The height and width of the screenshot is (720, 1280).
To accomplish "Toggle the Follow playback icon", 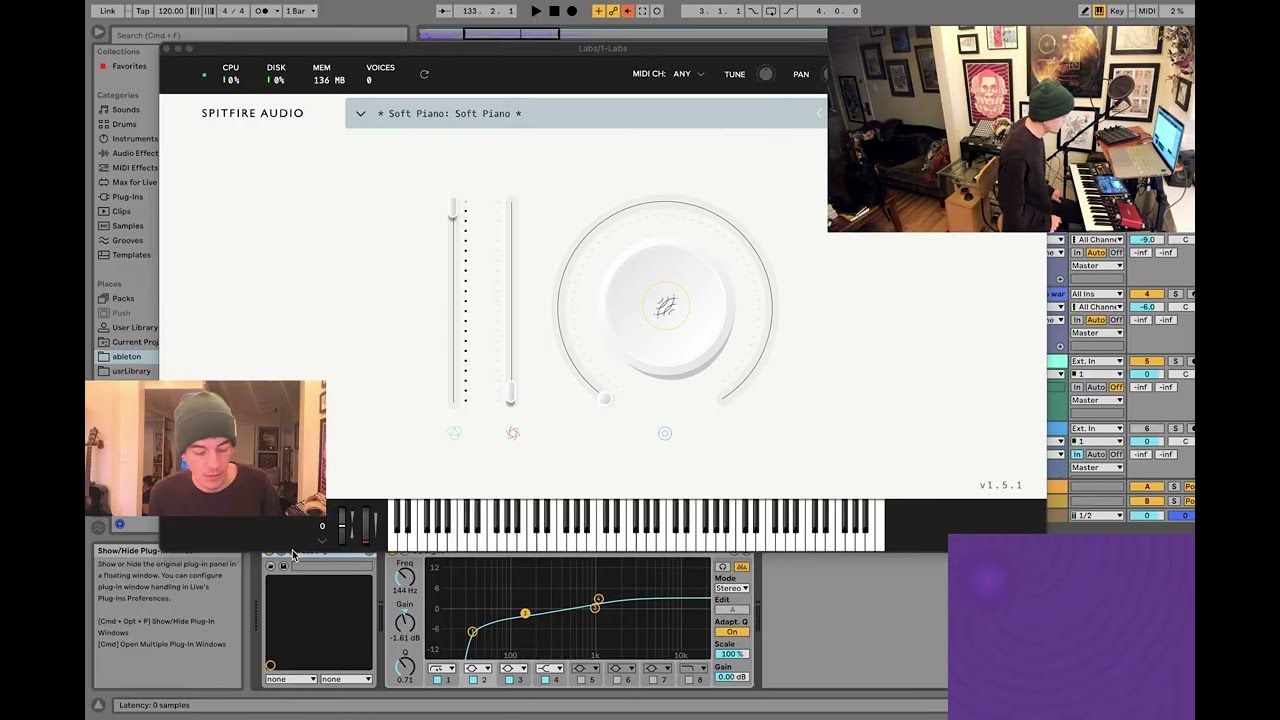I will coord(444,11).
